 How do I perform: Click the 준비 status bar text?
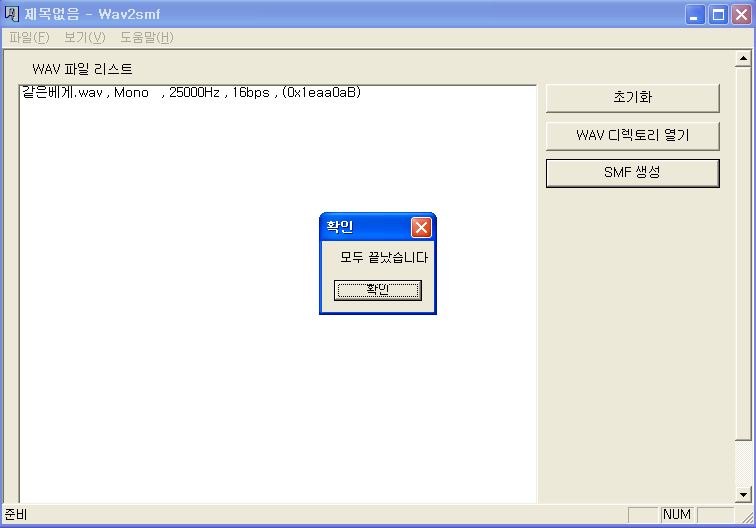(x=15, y=515)
